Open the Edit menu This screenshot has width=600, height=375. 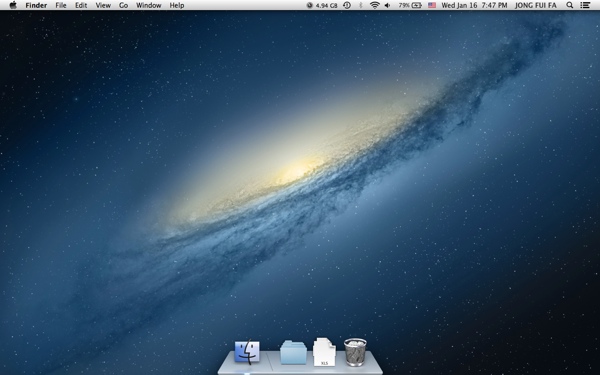coord(81,5)
